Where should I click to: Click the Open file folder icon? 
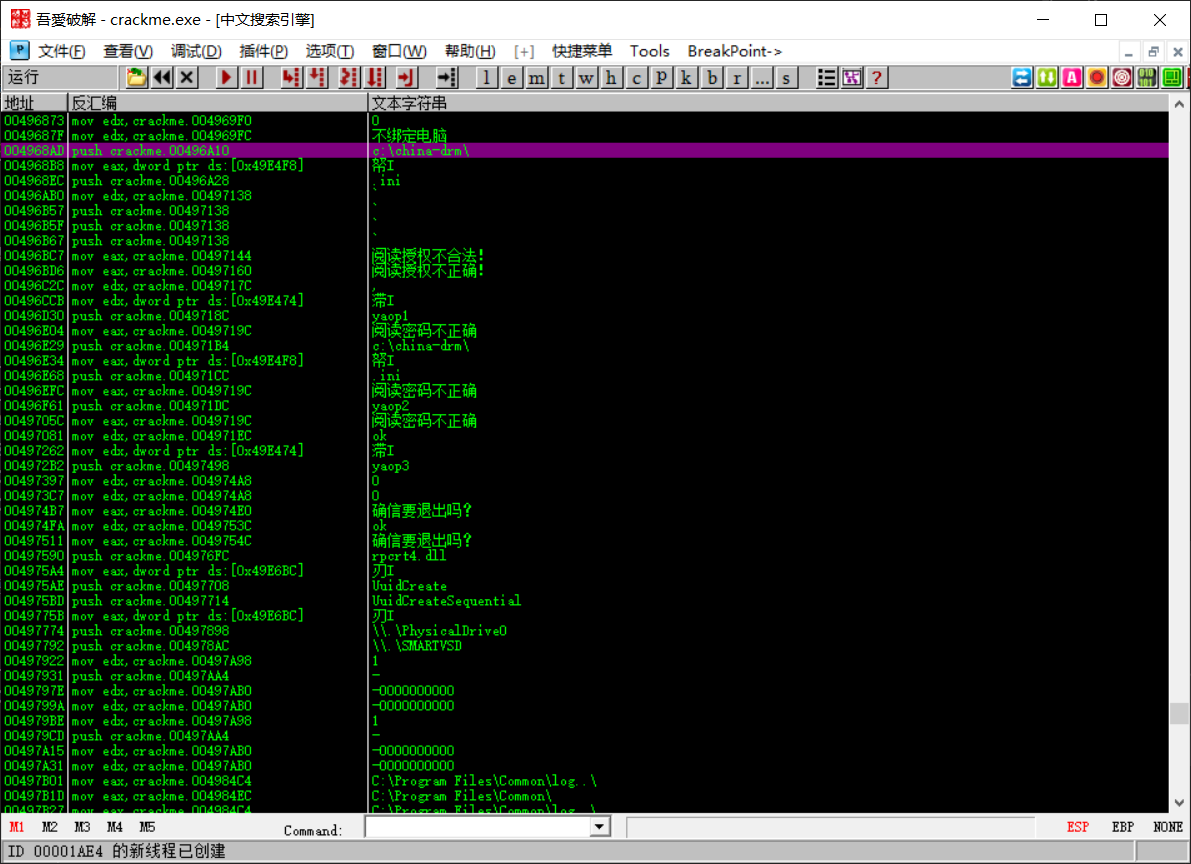[x=136, y=78]
